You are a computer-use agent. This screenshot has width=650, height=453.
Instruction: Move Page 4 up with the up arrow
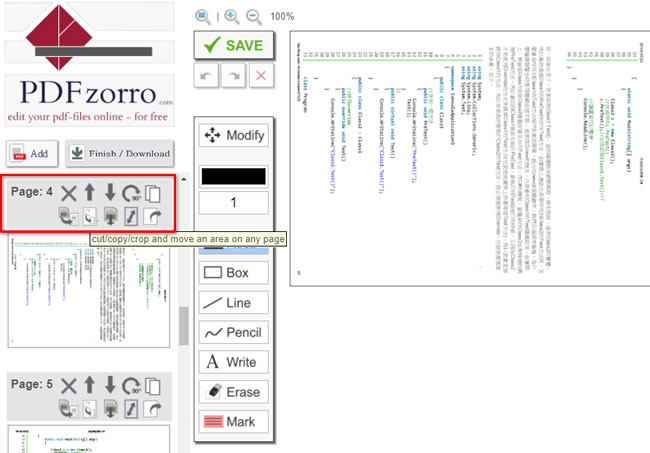click(x=90, y=193)
